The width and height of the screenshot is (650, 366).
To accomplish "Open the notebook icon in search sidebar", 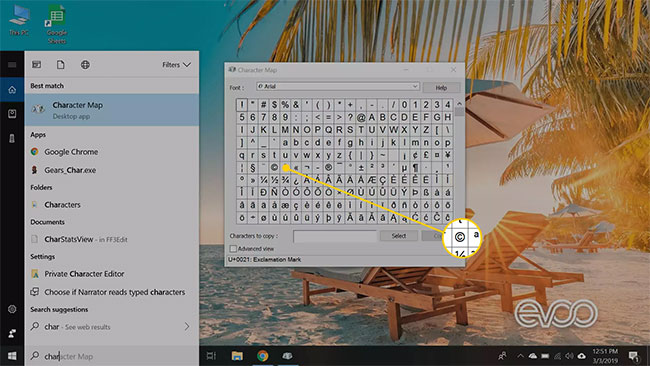I will tap(12, 114).
